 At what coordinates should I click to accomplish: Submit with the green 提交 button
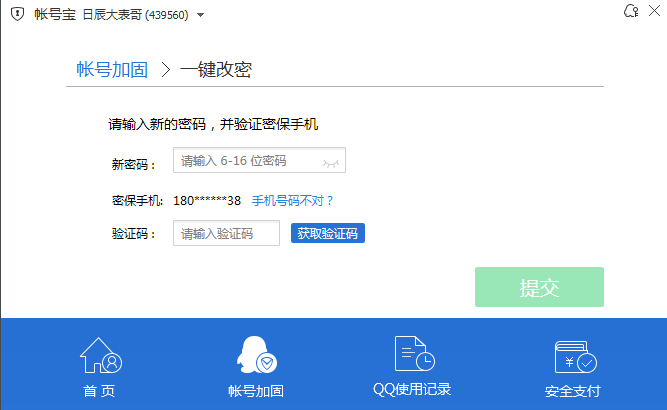pos(539,287)
